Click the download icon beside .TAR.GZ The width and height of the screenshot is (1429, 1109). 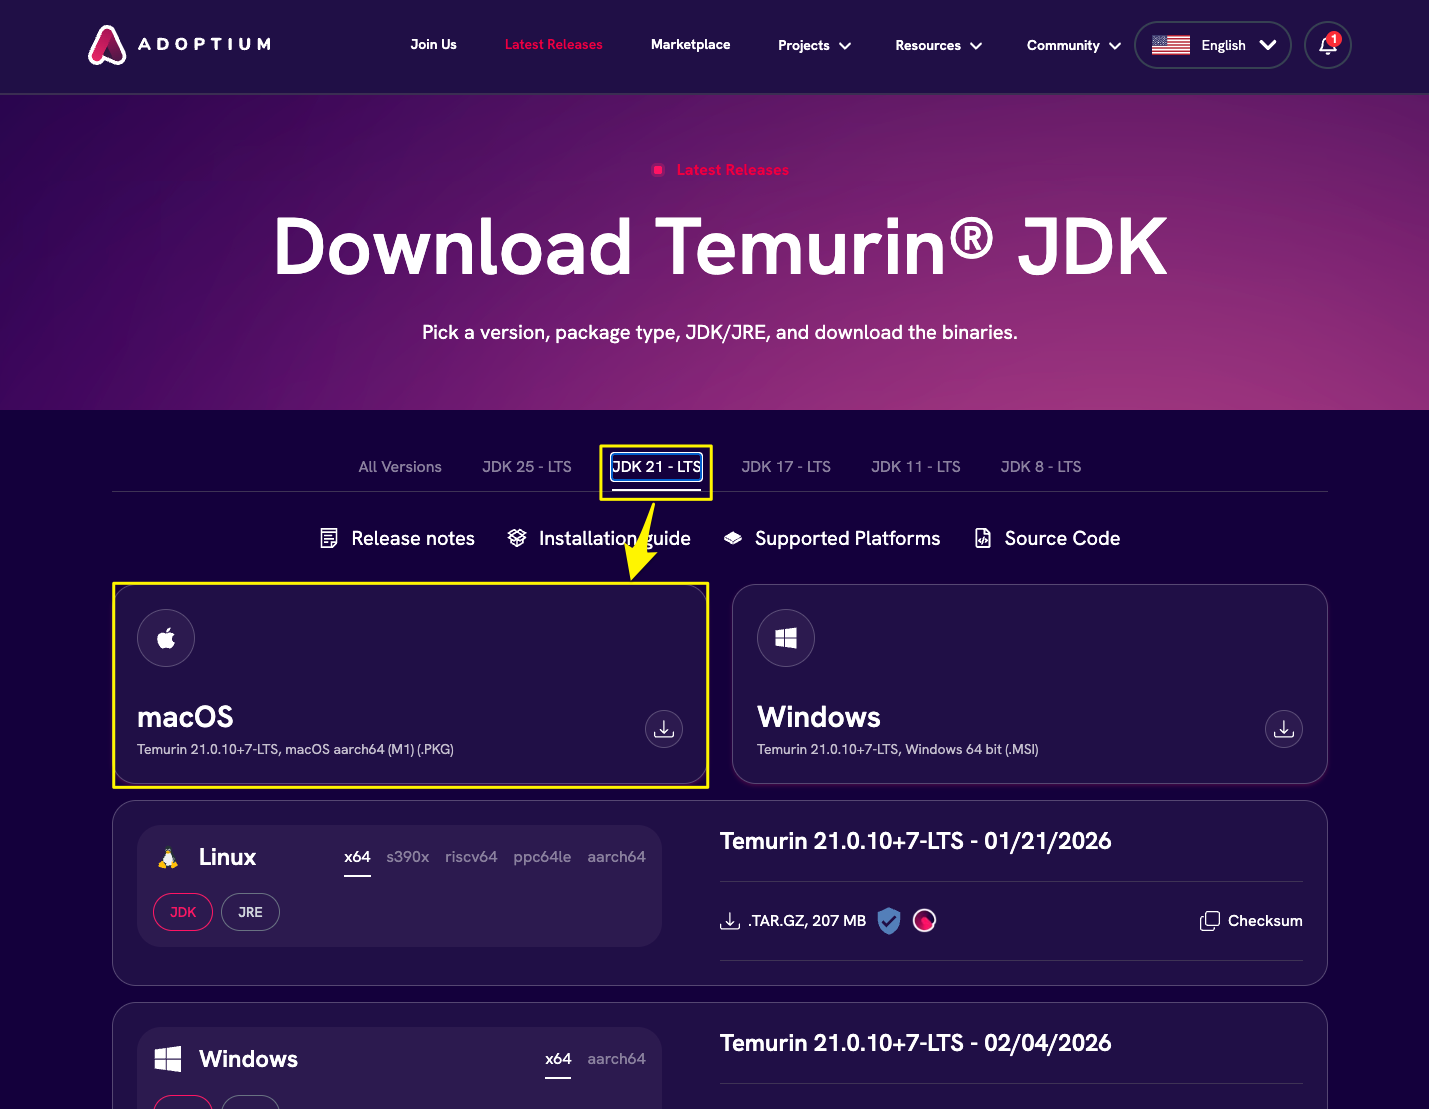[x=730, y=921]
